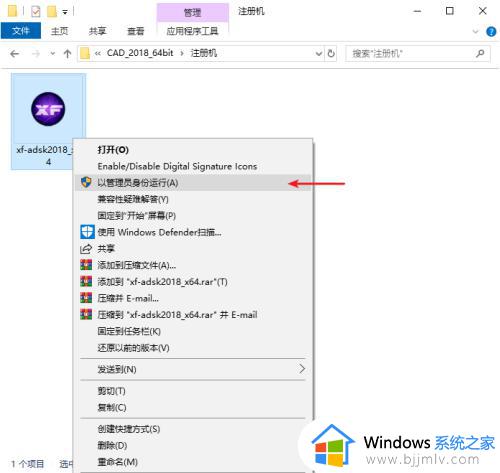Screen dimensions: 500x473
Task: Select 删除(D) in the context menu
Action: coord(193,446)
